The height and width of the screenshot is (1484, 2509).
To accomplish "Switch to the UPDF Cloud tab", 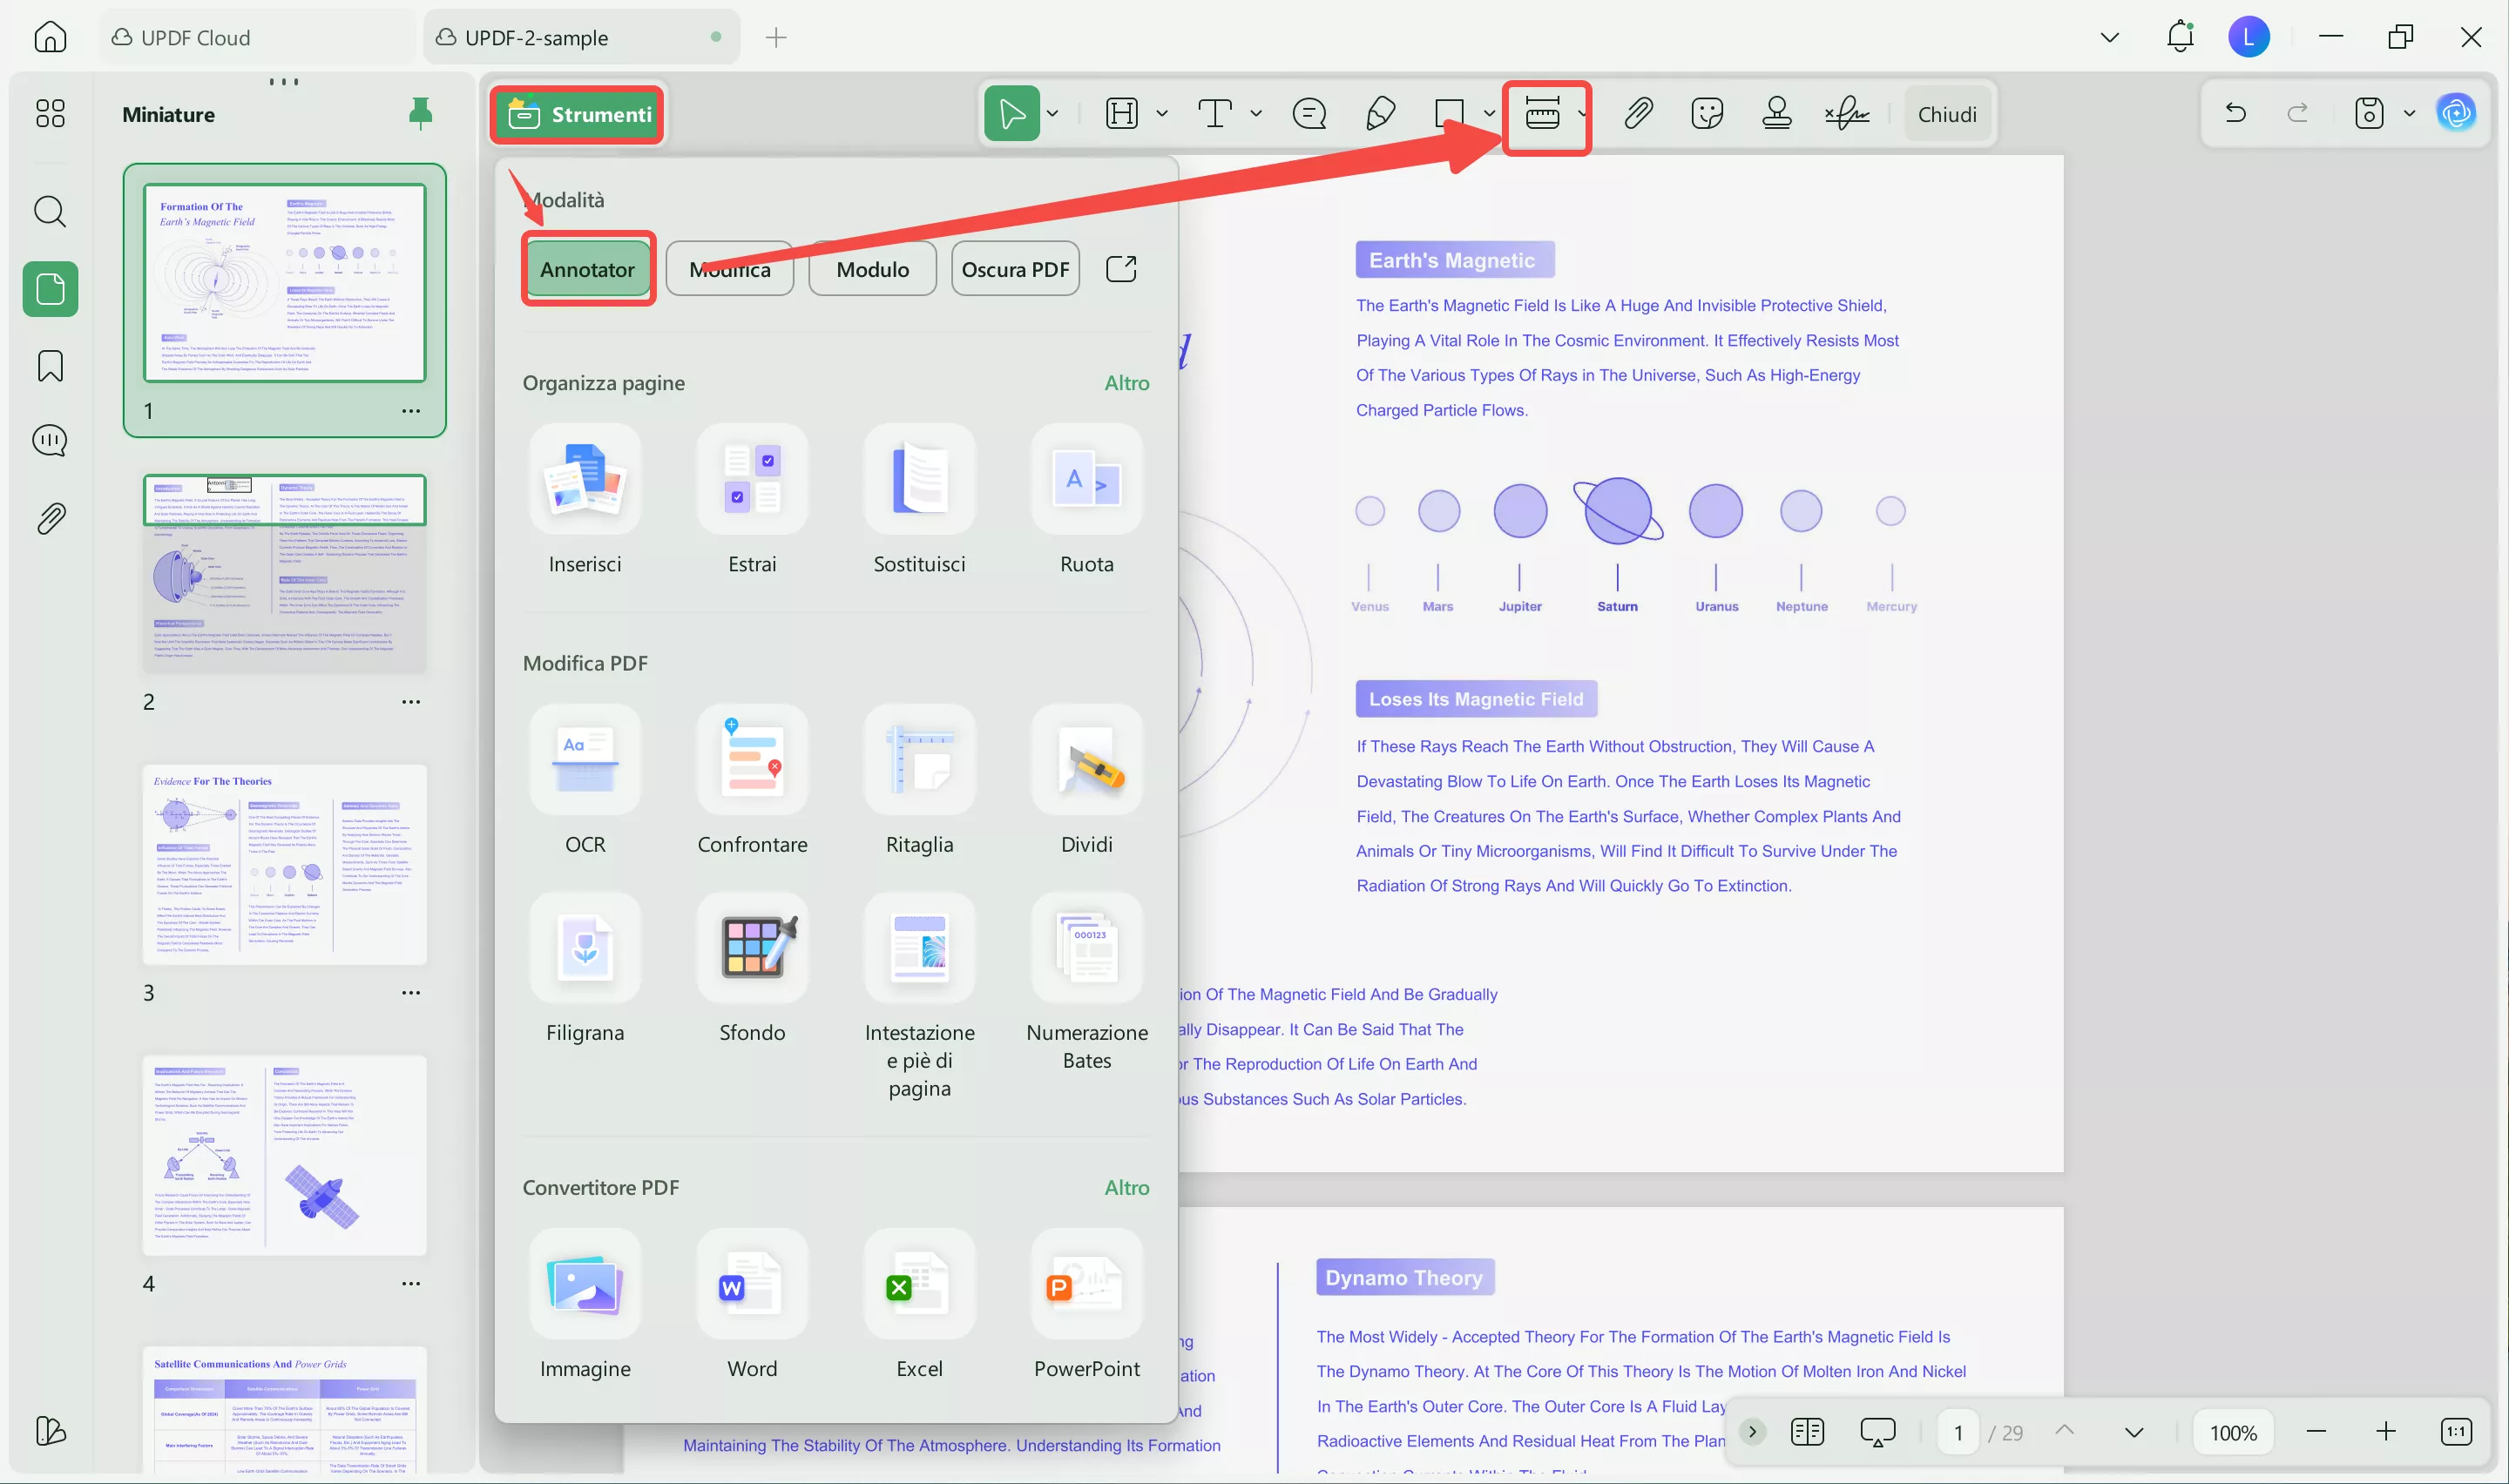I will (195, 38).
